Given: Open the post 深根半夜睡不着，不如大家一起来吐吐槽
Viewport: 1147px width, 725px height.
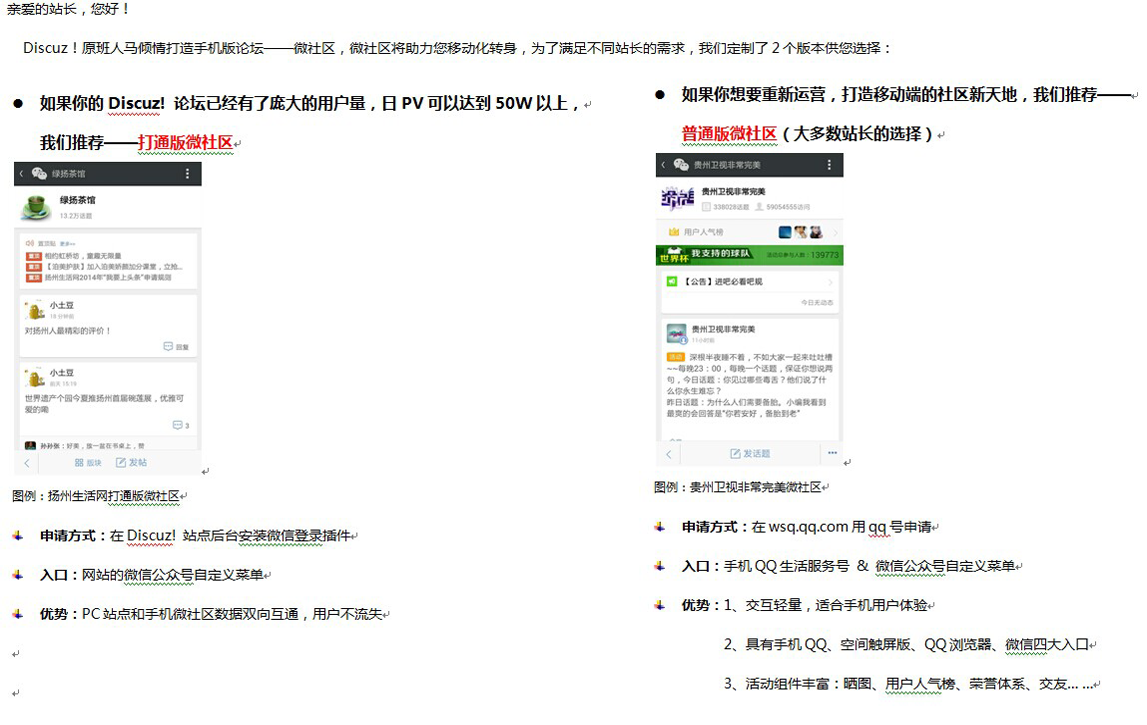Looking at the screenshot, I should click(750, 386).
